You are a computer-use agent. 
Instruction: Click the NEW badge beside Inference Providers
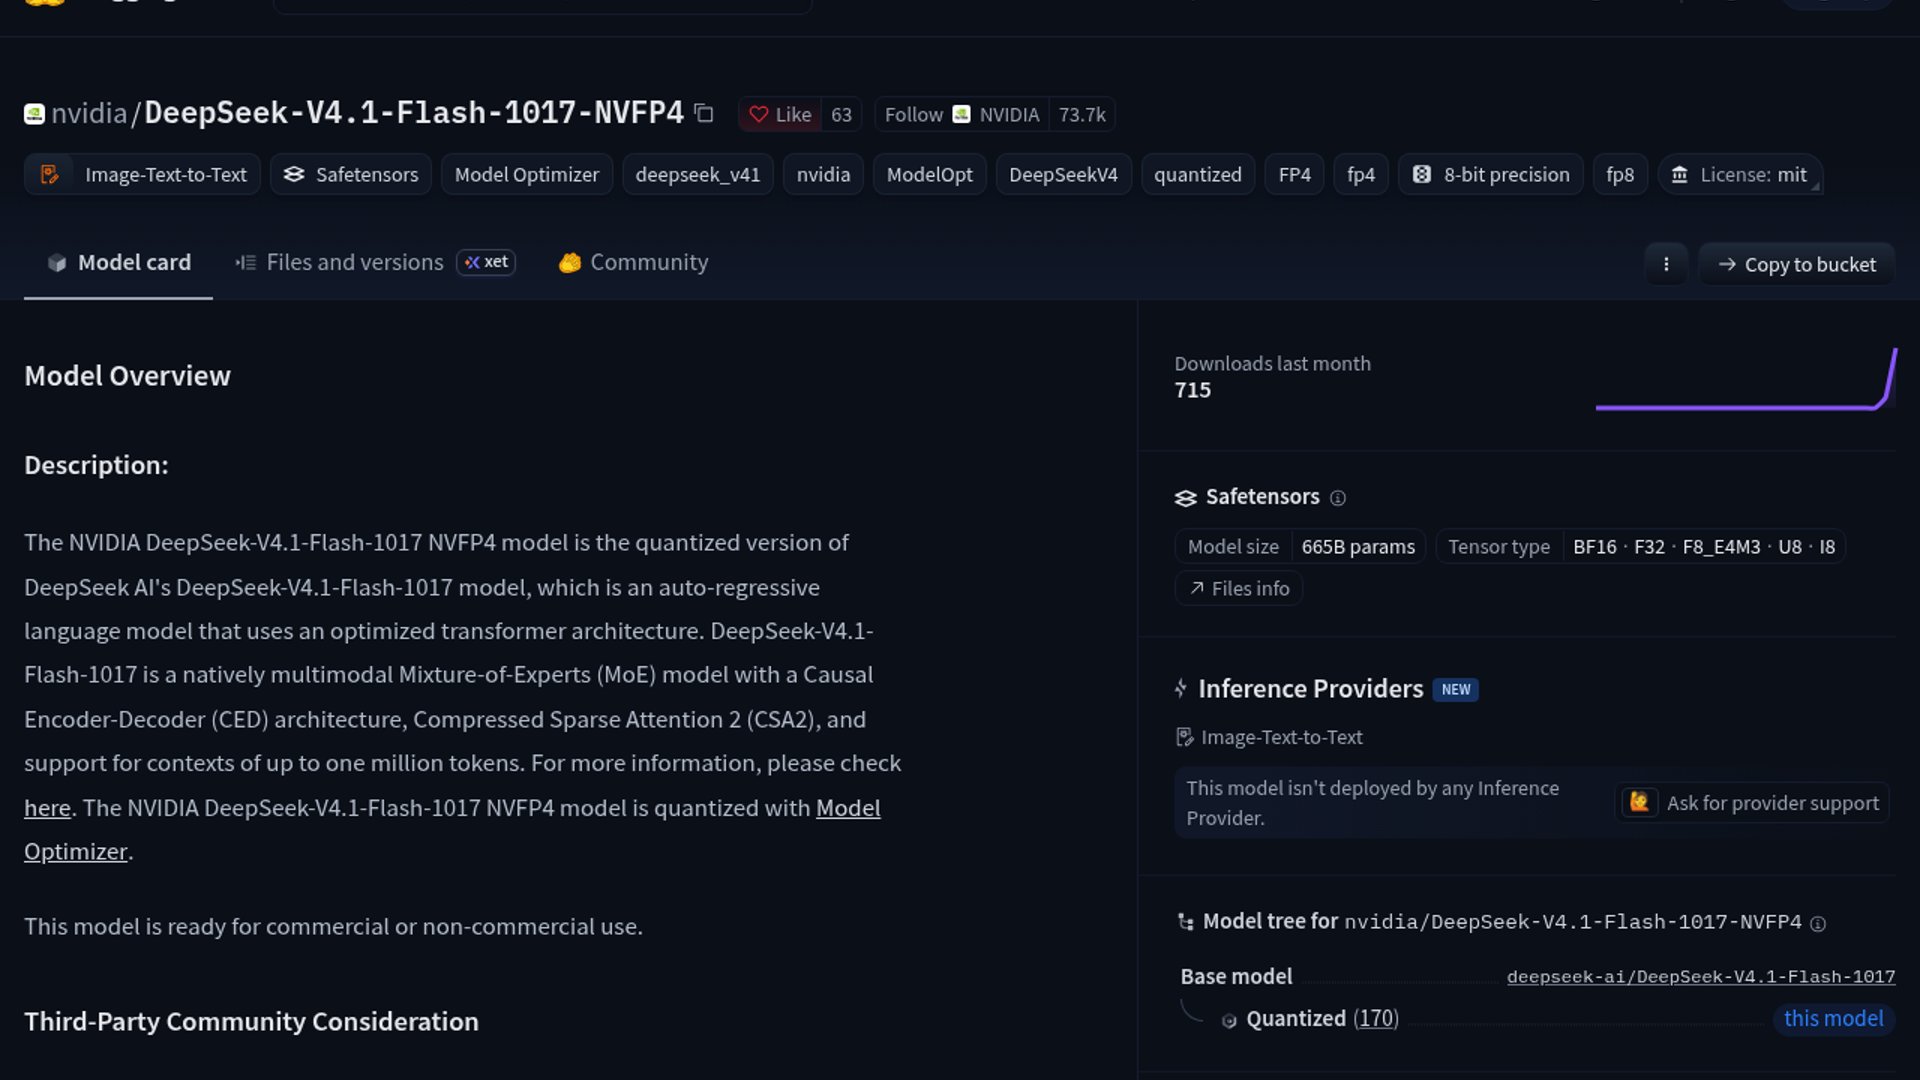click(1455, 689)
